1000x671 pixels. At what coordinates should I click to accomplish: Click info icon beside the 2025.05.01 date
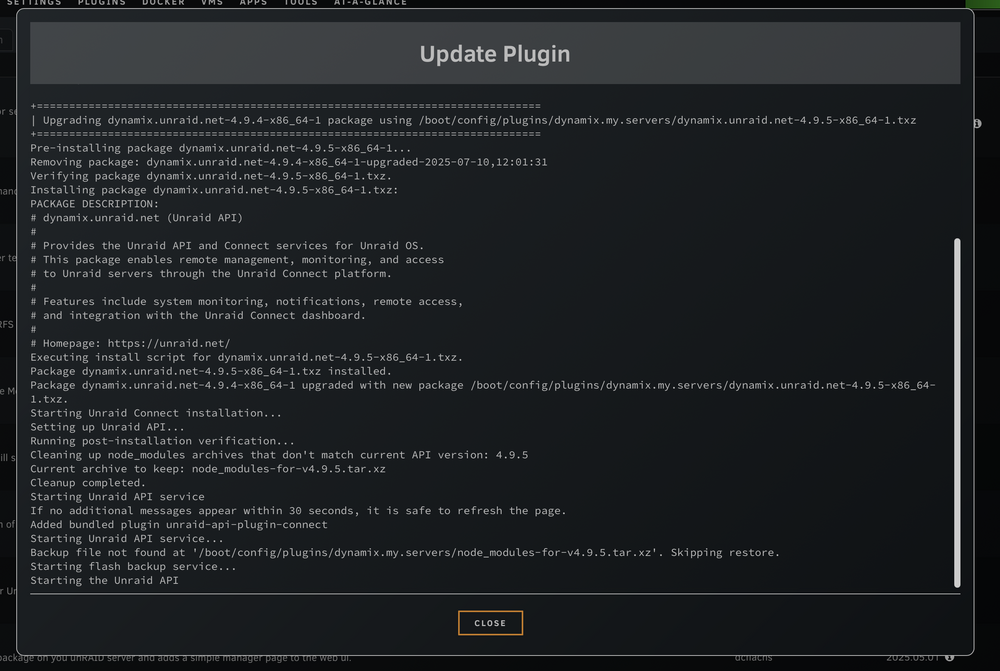click(x=950, y=657)
